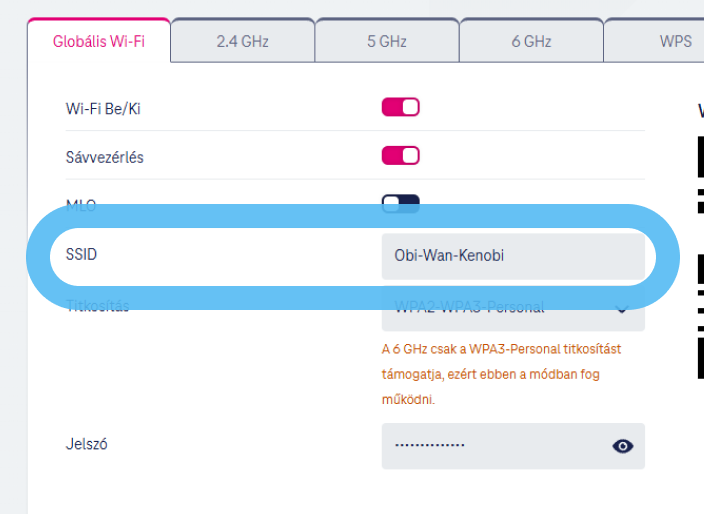
Task: Click the SSID label text
Action: coord(81,255)
